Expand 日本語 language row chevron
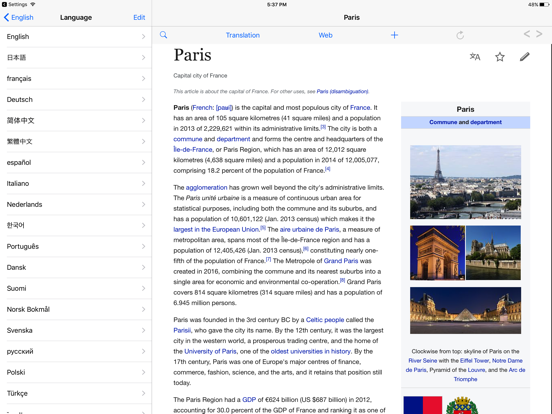552x414 pixels. 143,57
